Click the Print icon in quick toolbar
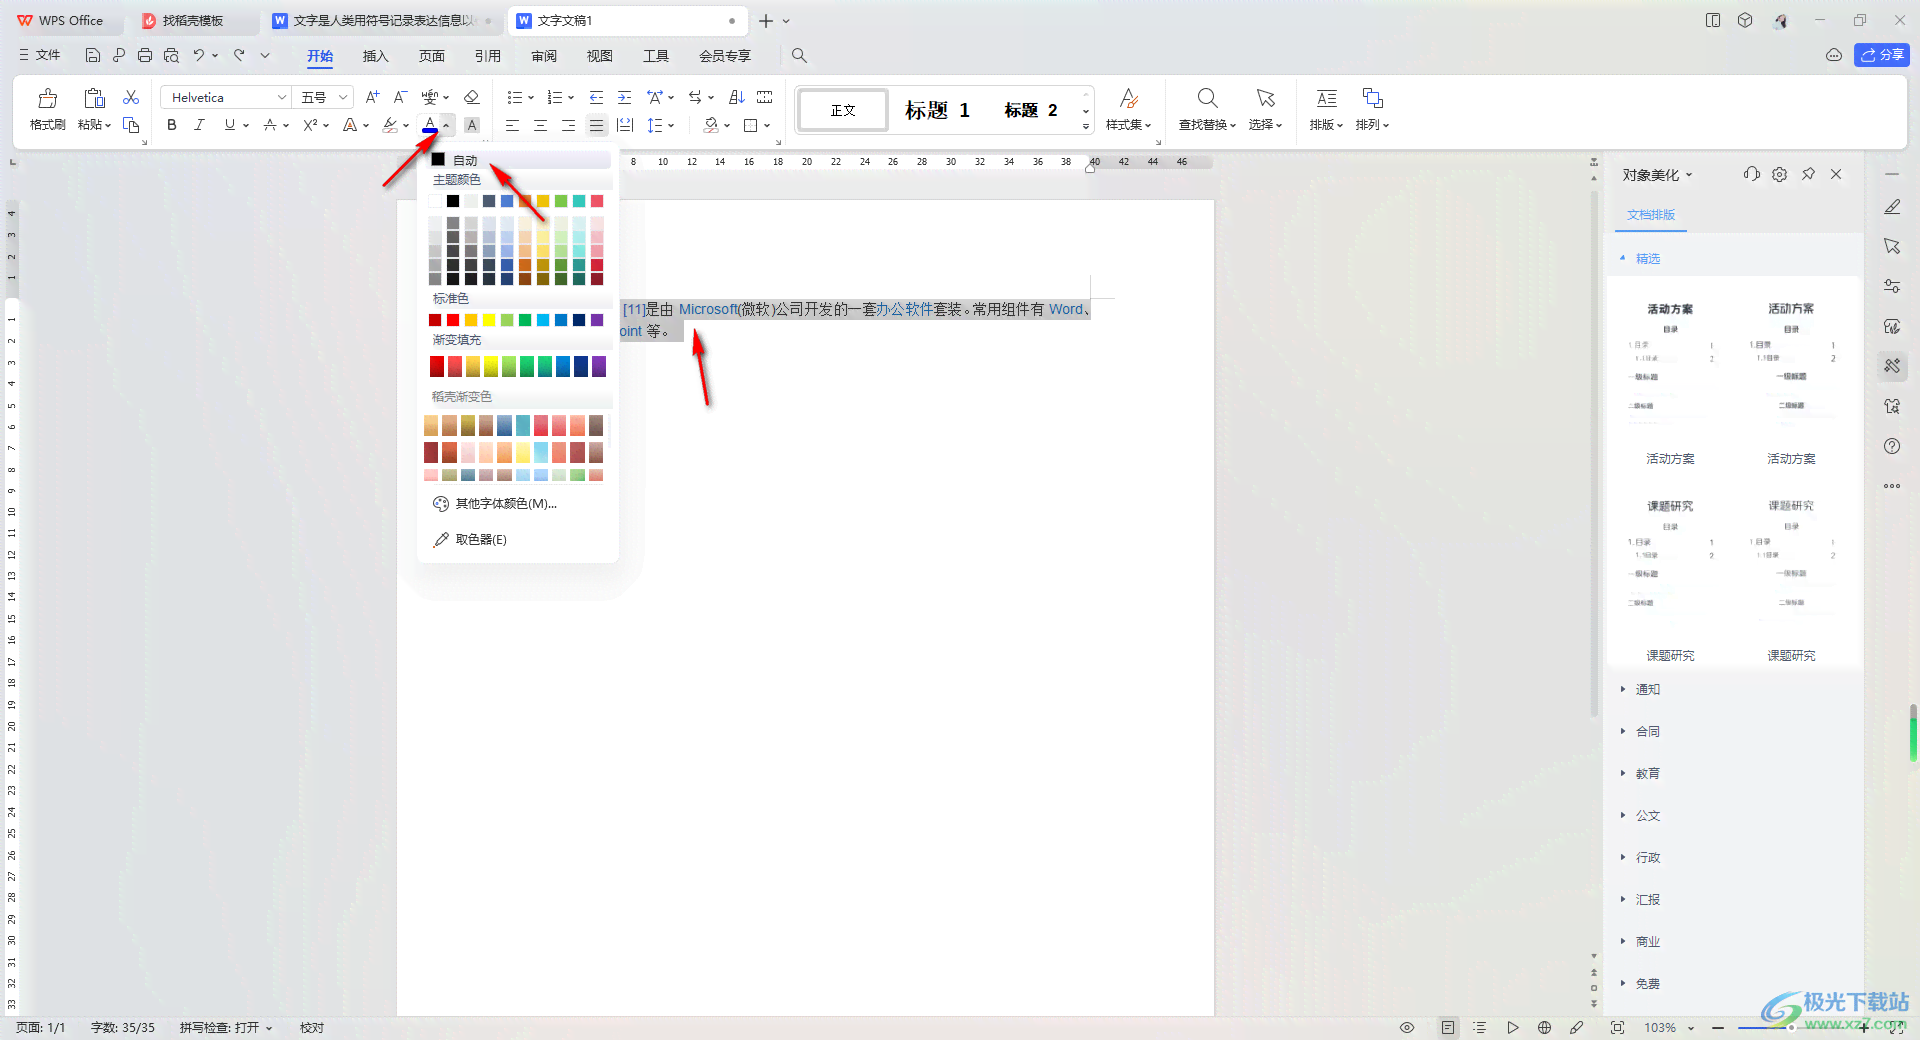 [x=145, y=55]
